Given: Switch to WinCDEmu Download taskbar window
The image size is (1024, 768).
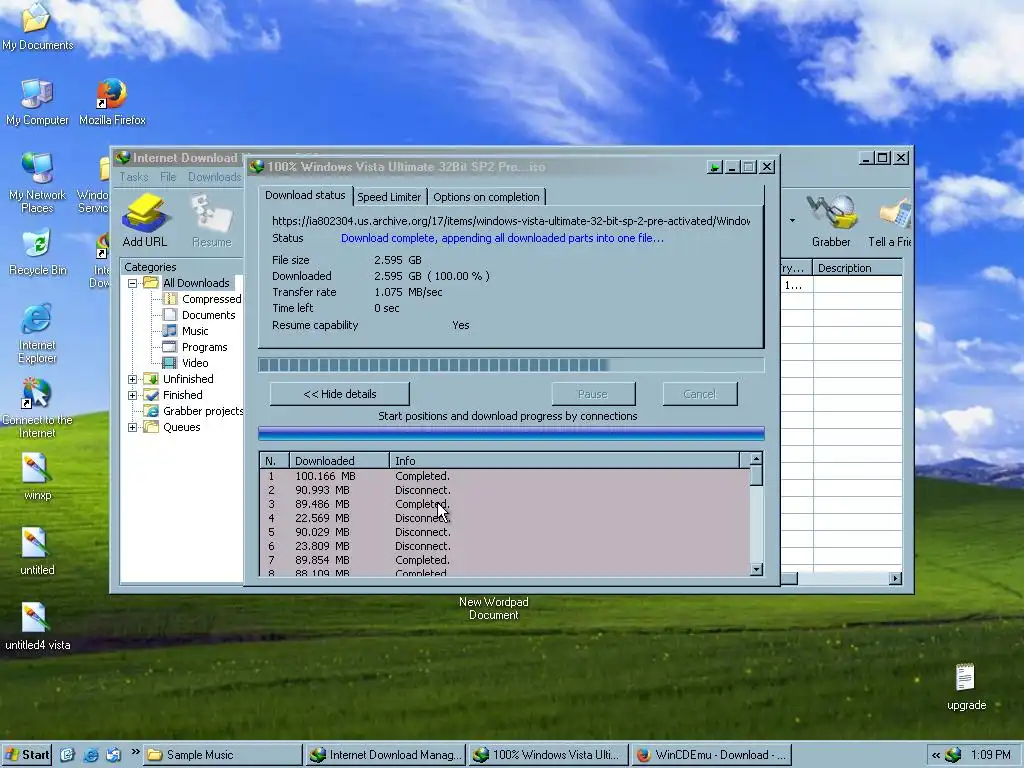Looking at the screenshot, I should point(712,755).
